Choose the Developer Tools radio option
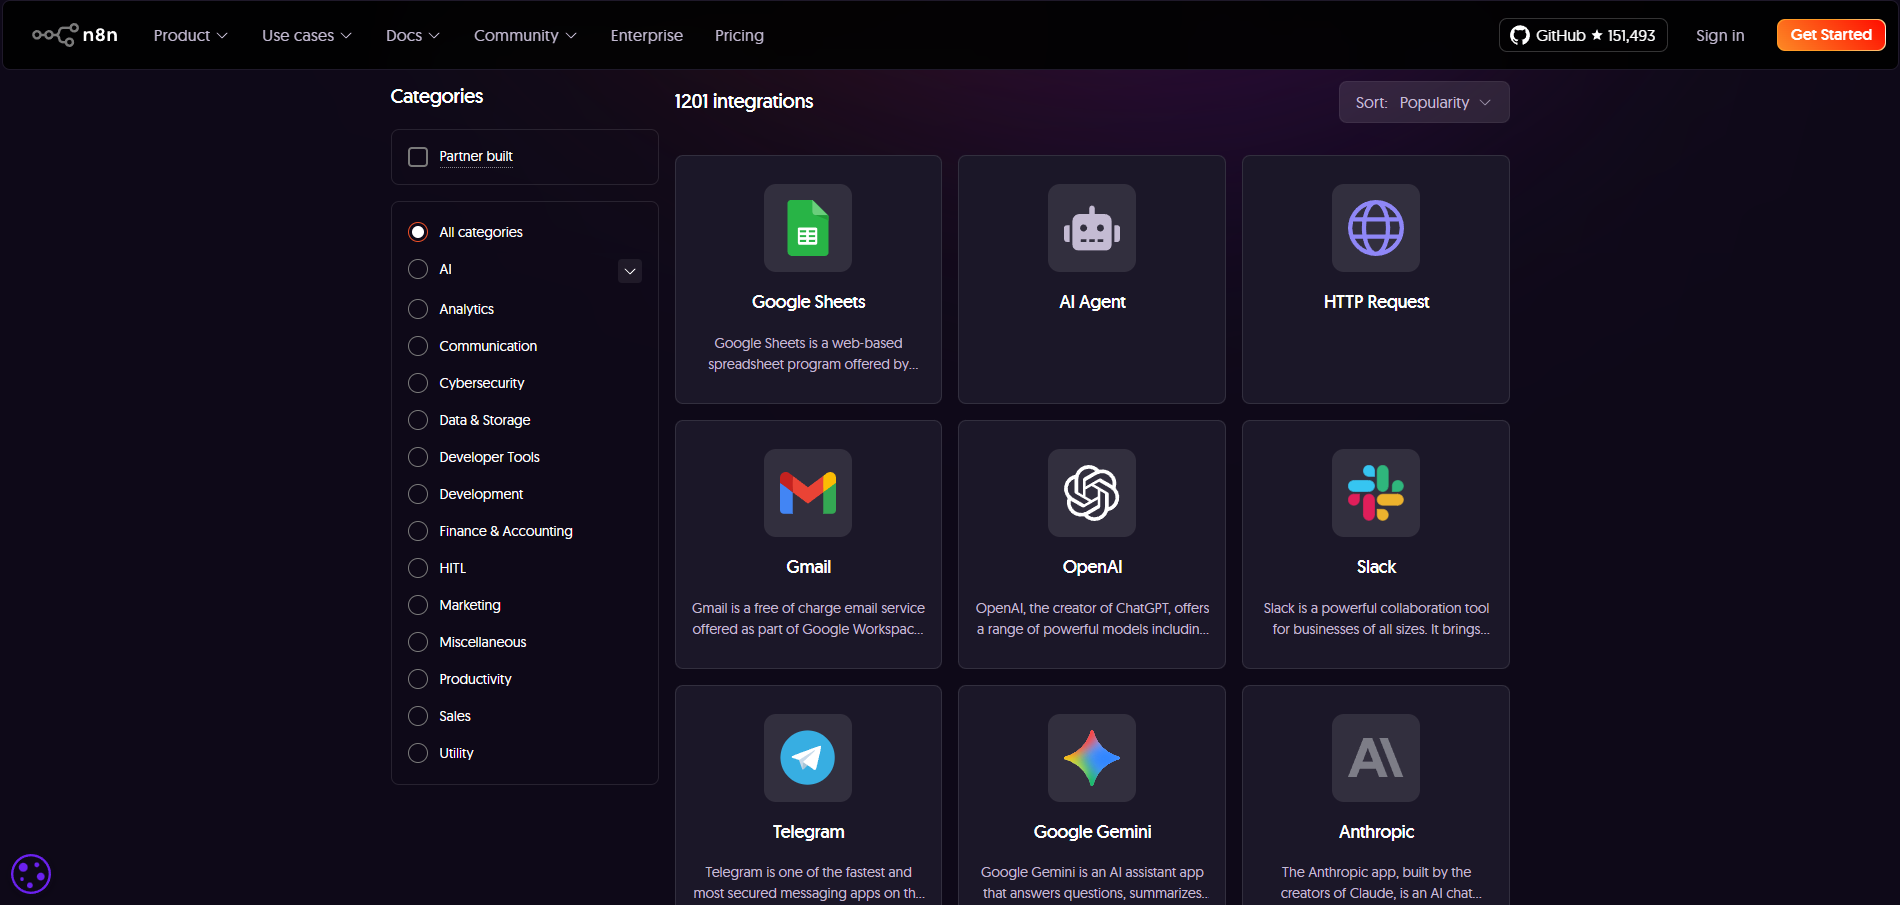This screenshot has height=905, width=1900. click(418, 457)
